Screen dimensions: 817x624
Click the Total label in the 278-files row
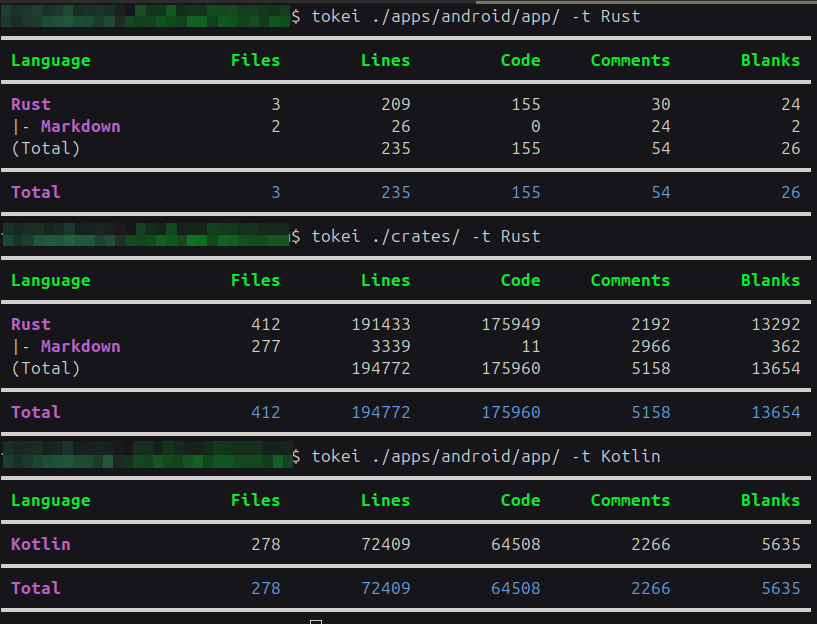pos(35,589)
